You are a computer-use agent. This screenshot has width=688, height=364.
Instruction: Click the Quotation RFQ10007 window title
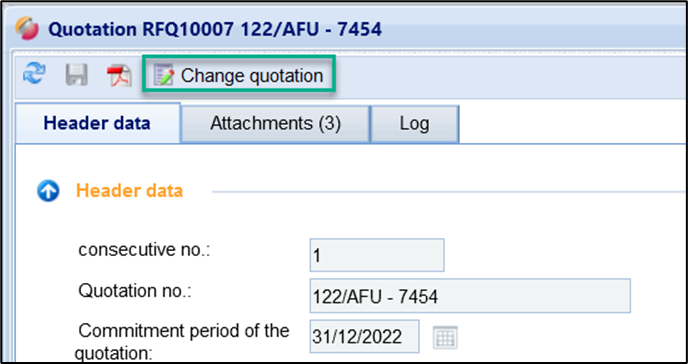[215, 29]
